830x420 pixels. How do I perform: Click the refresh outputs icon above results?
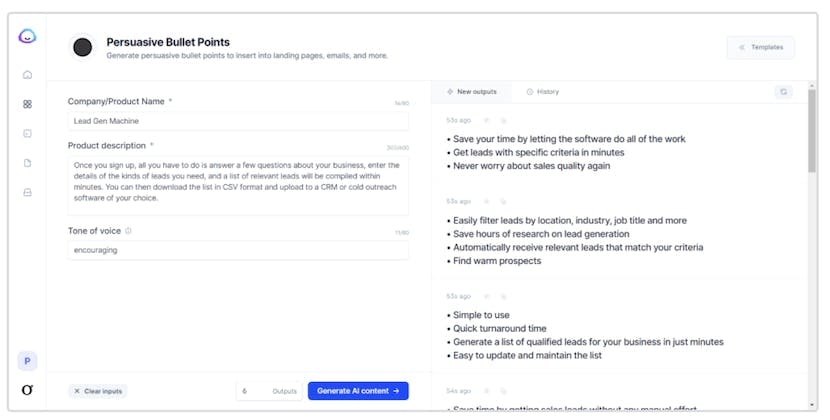click(x=783, y=91)
